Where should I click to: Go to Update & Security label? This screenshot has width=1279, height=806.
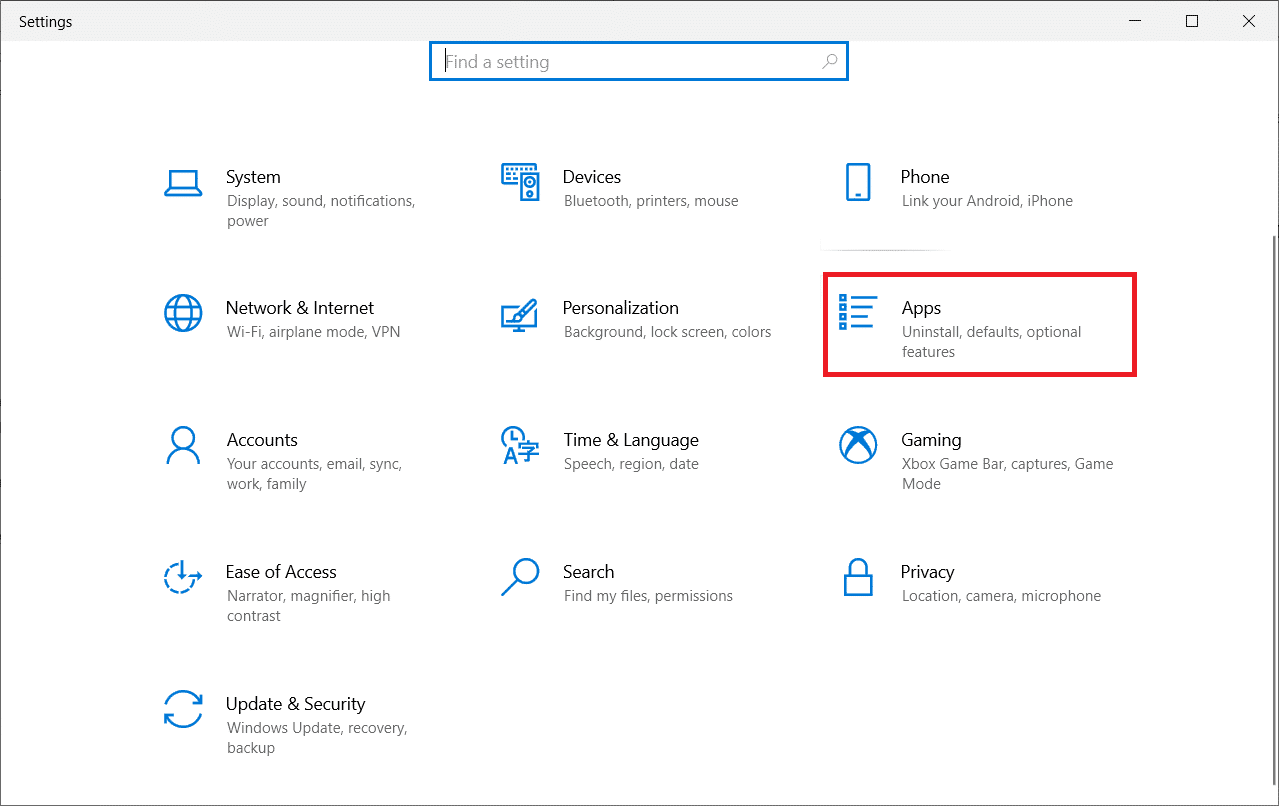coord(295,704)
